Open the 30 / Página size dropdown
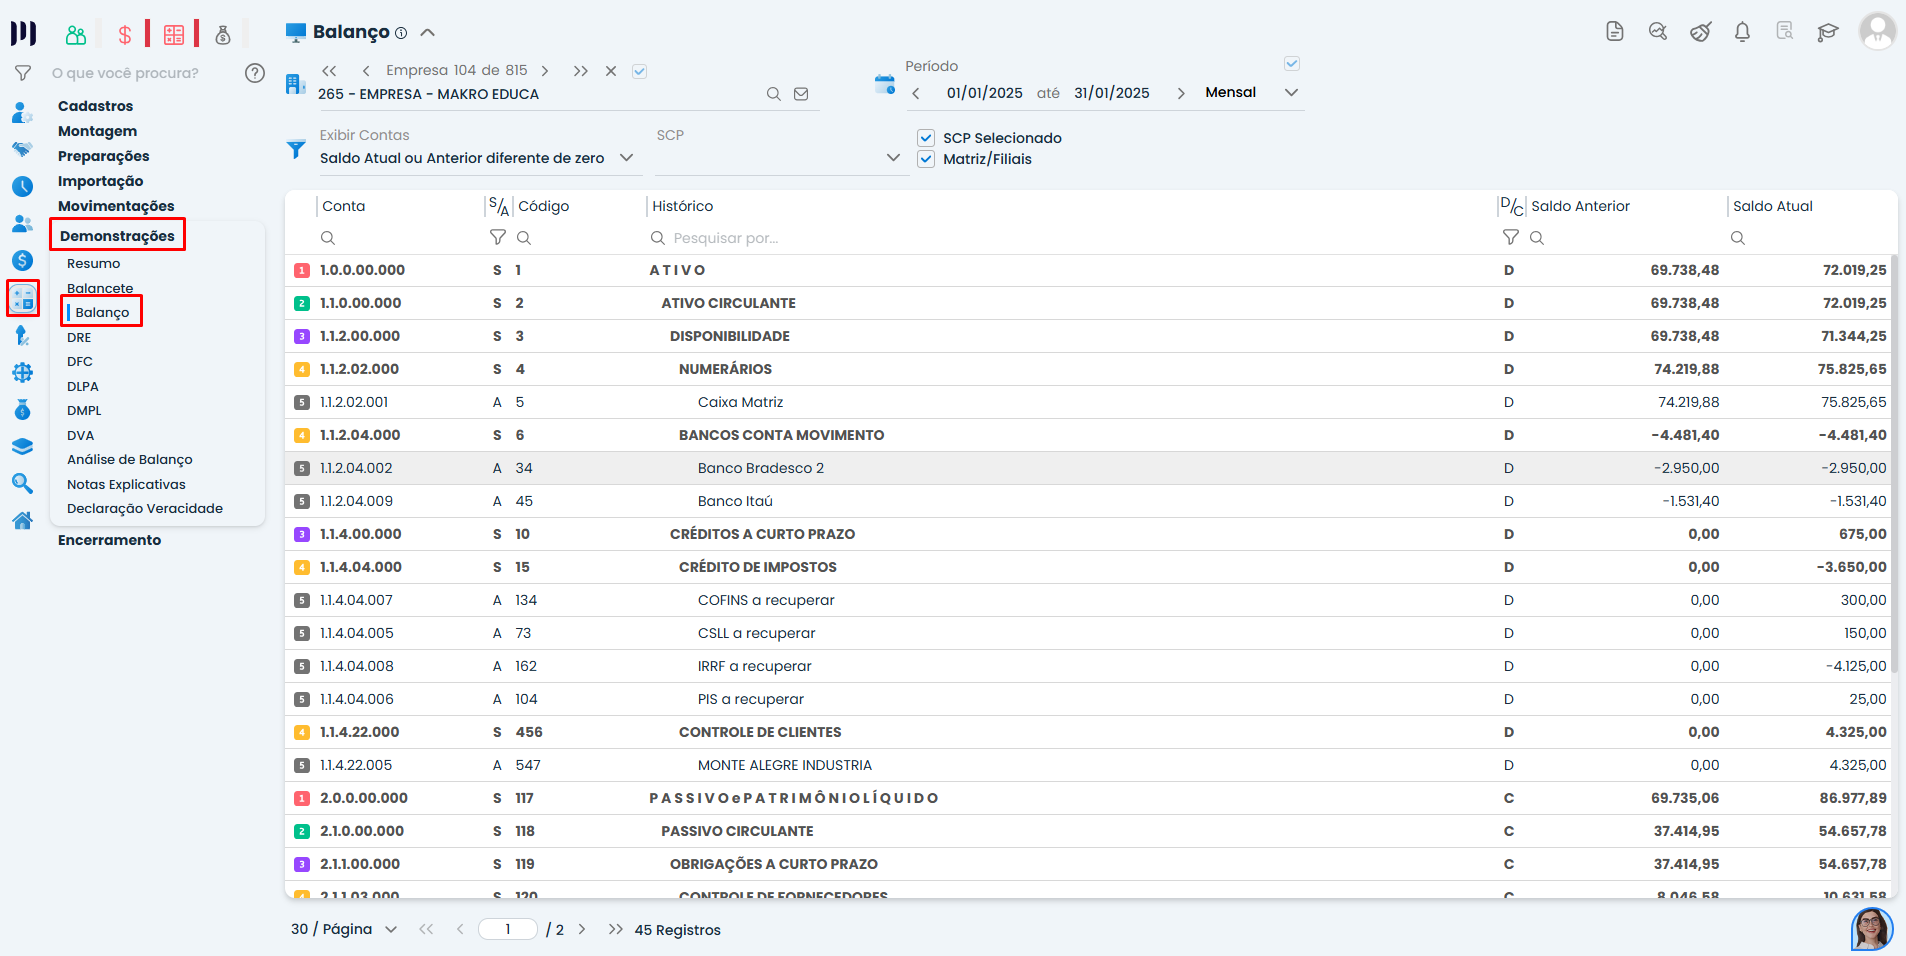This screenshot has width=1906, height=956. 391,929
